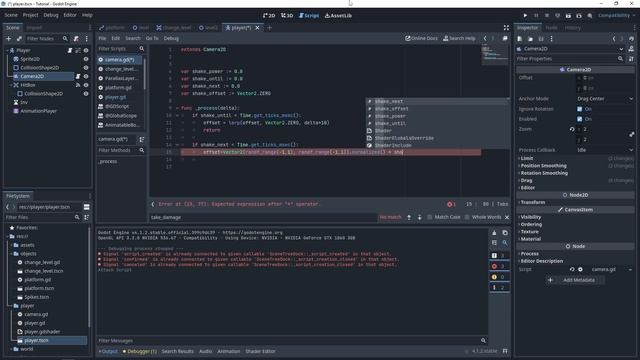640x360 pixels.
Task: Toggle distraction-free mode icon in script editor
Action: click(x=506, y=28)
